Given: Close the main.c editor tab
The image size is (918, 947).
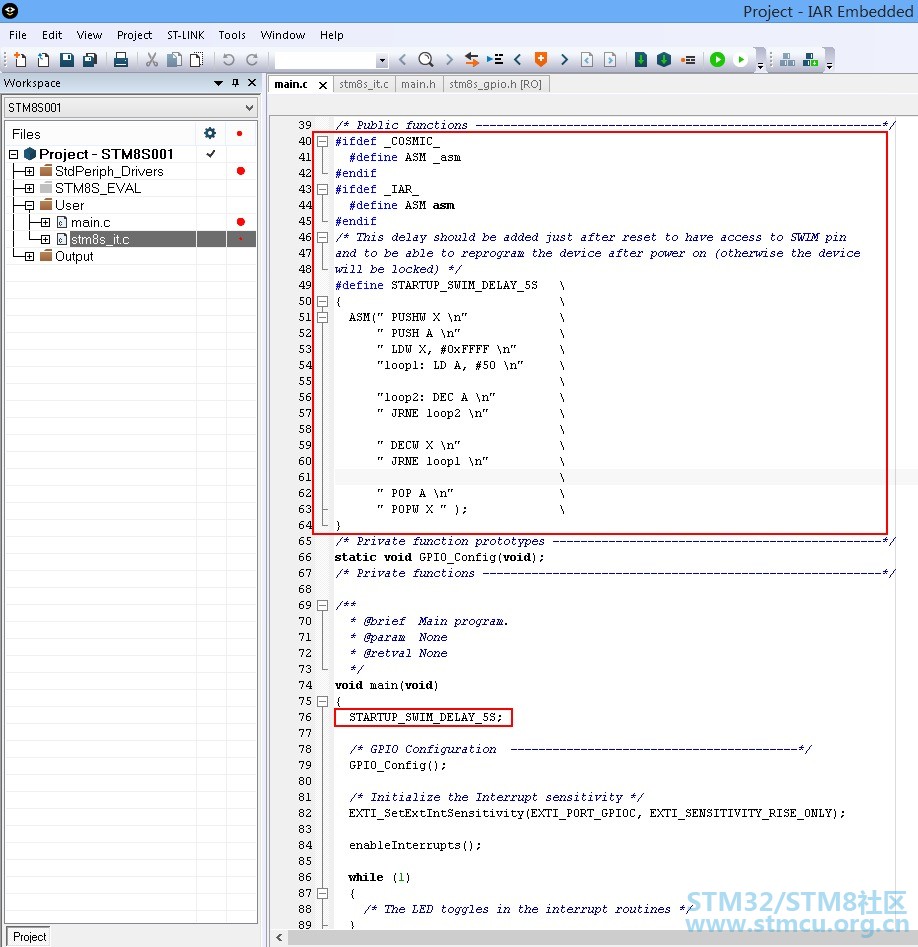Looking at the screenshot, I should click(323, 85).
